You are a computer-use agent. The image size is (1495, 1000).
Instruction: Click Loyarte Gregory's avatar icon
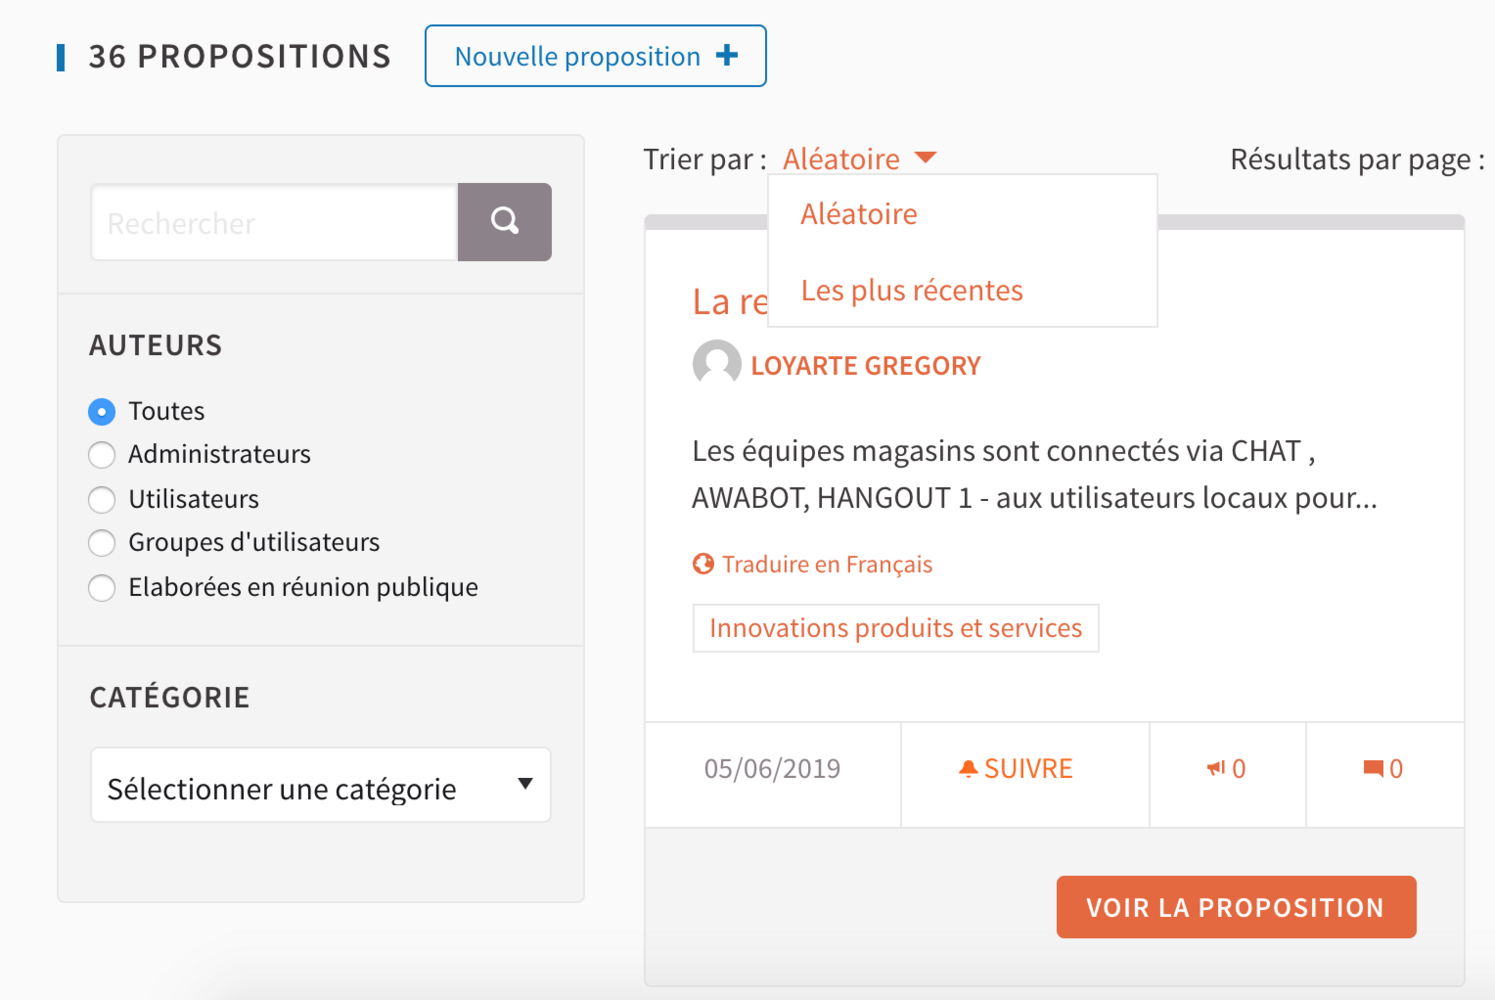(716, 364)
